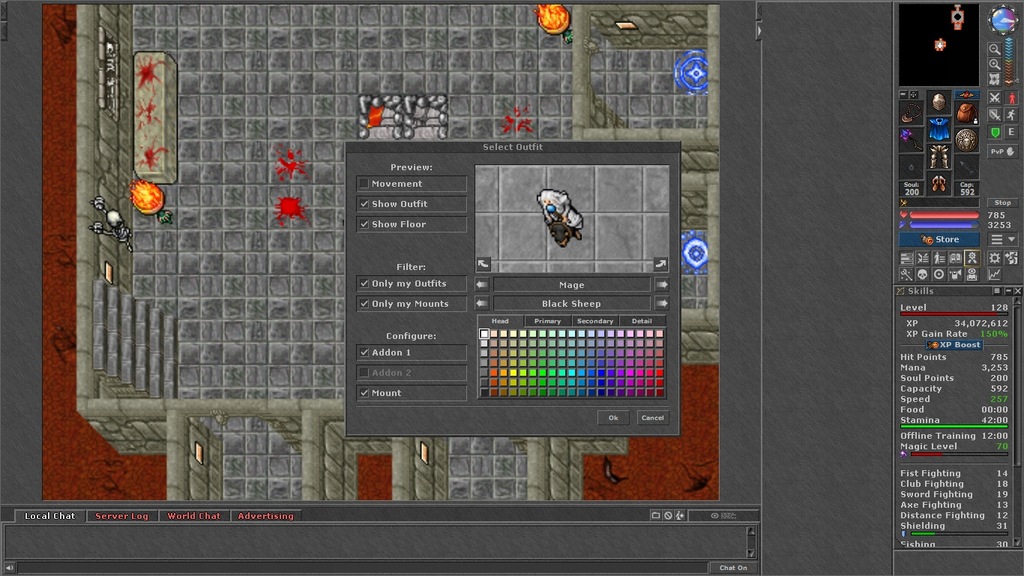The height and width of the screenshot is (576, 1024).
Task: Open the Advertising chat tab
Action: [266, 516]
